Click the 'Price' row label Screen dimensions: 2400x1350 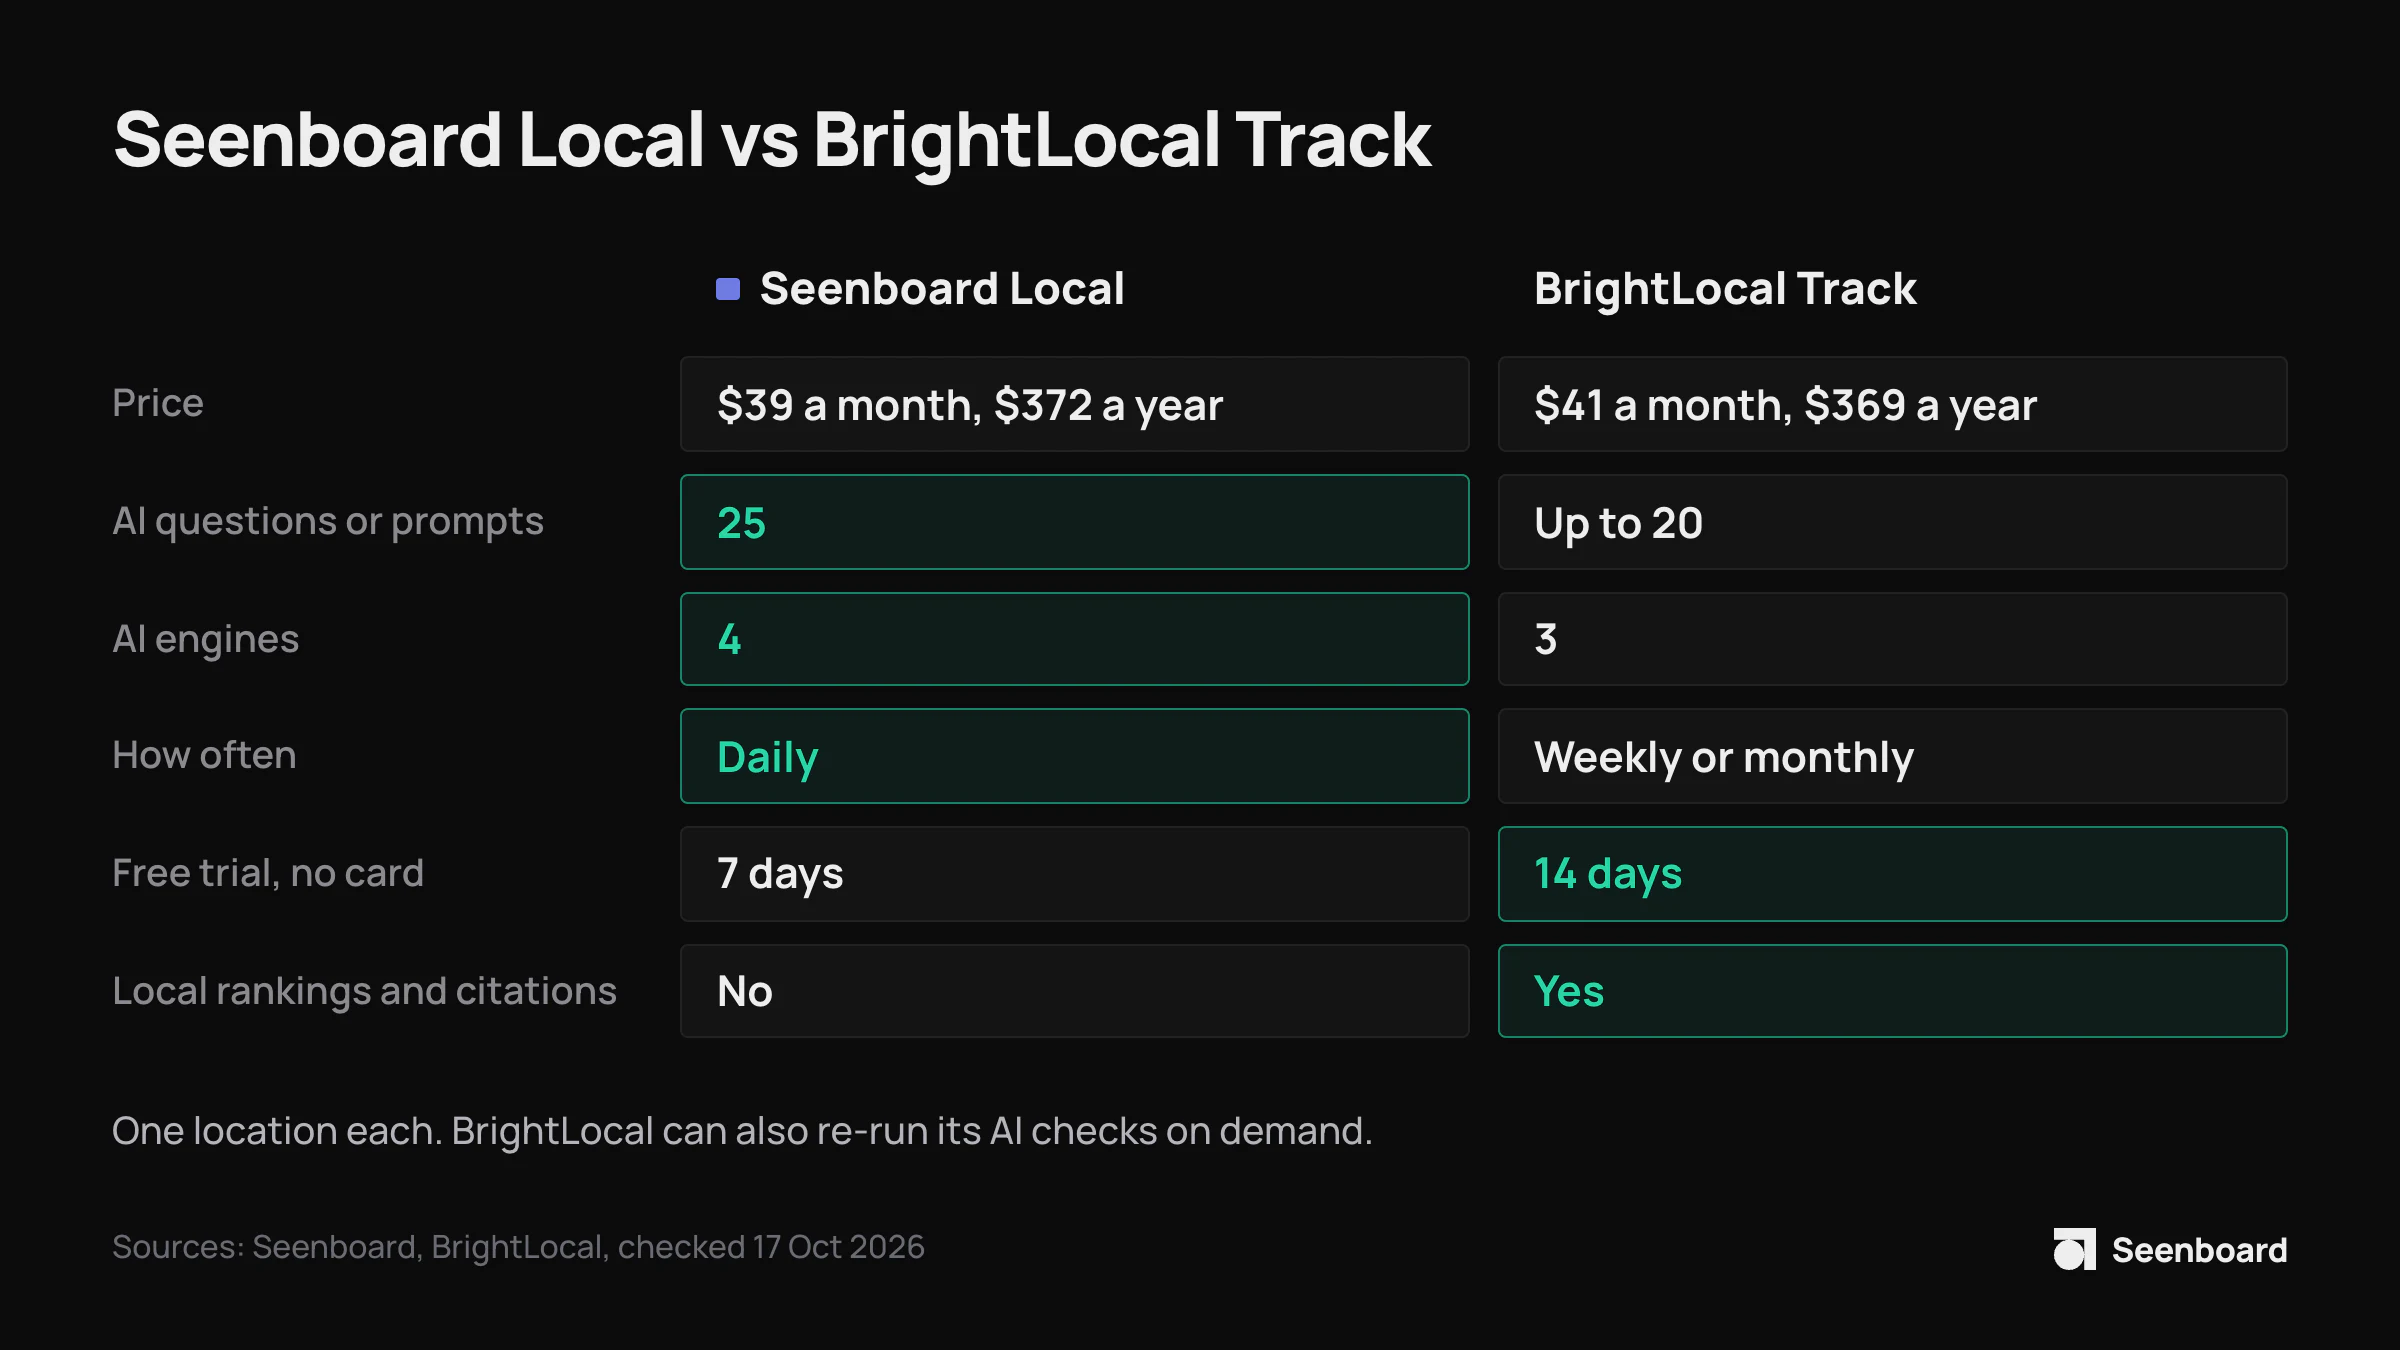pyautogui.click(x=158, y=403)
